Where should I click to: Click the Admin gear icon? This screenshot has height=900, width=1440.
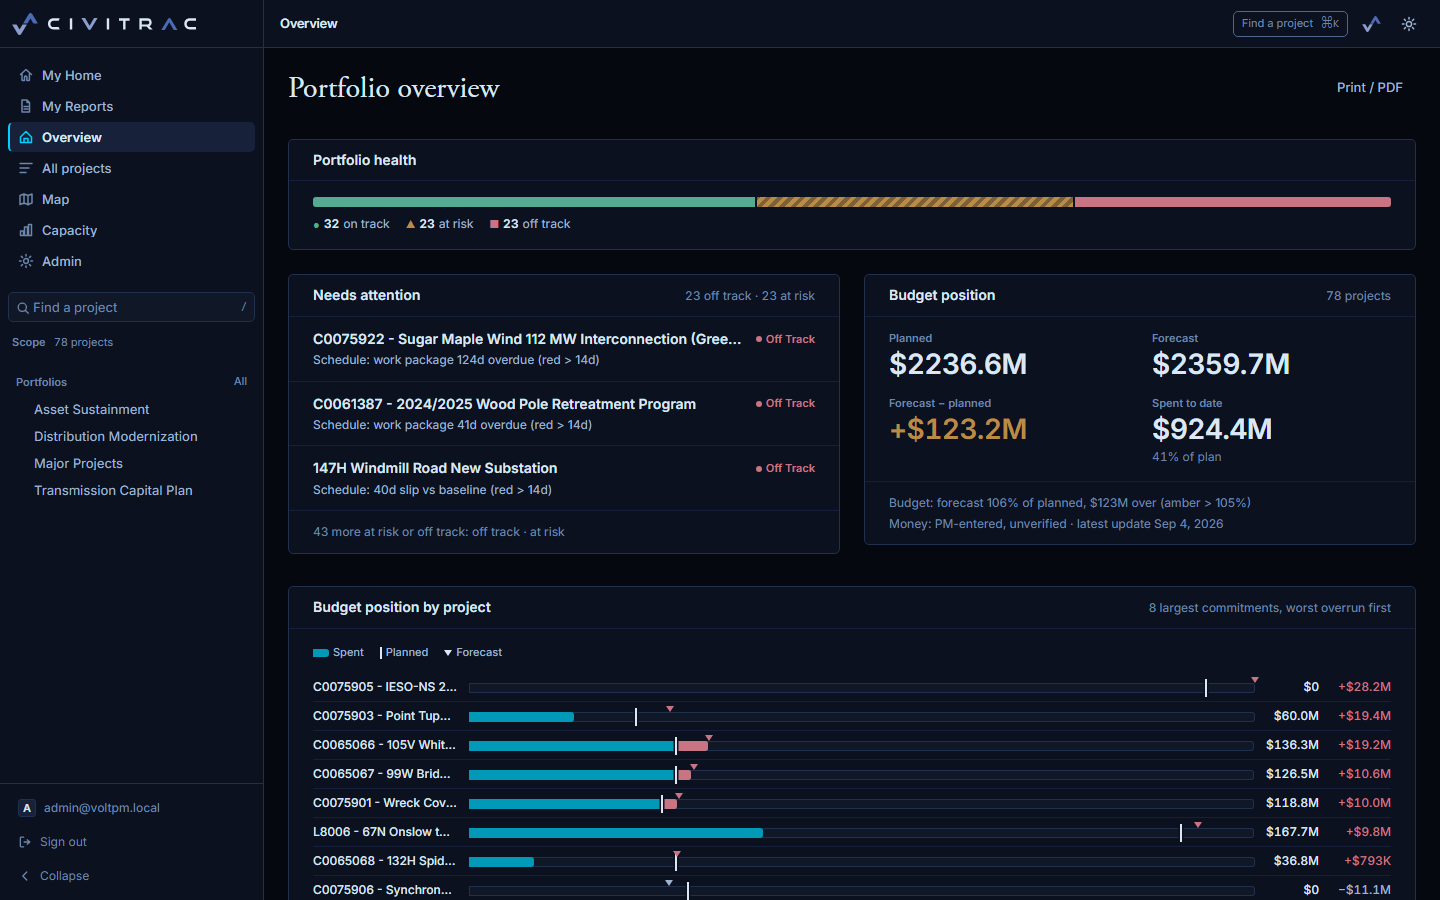(x=26, y=261)
